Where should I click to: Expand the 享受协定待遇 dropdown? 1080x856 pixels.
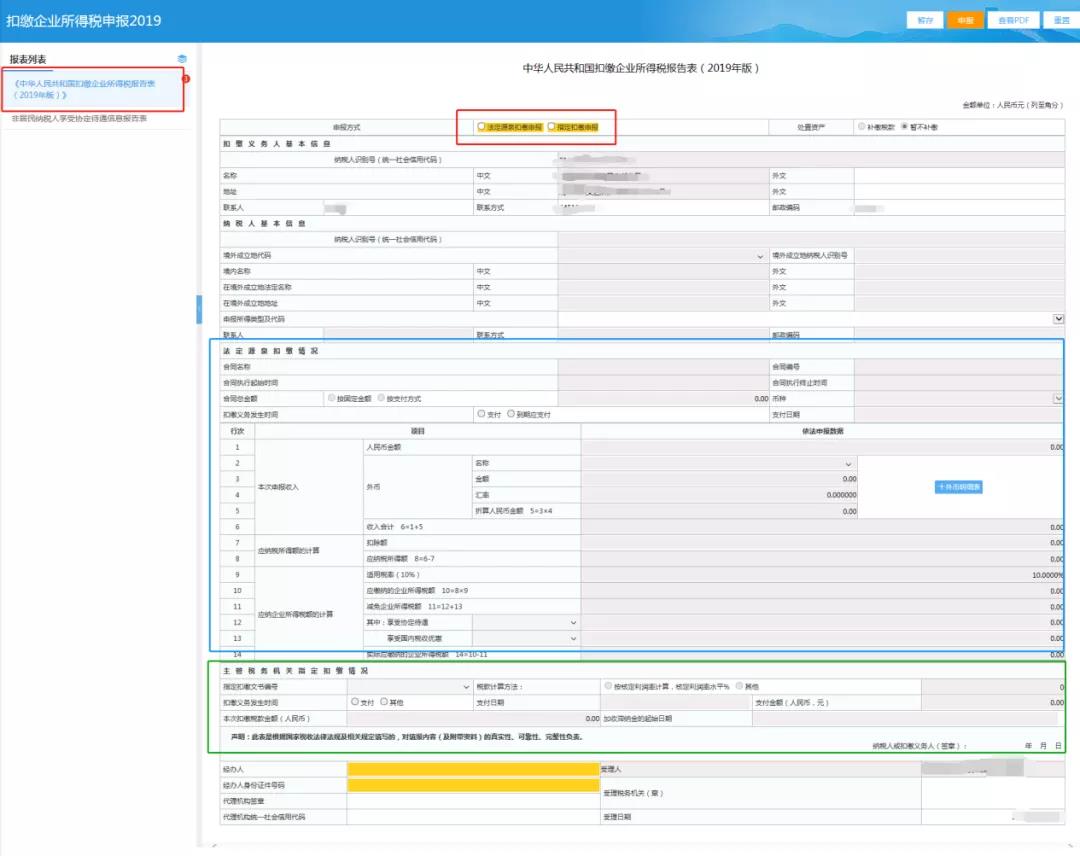click(x=573, y=622)
